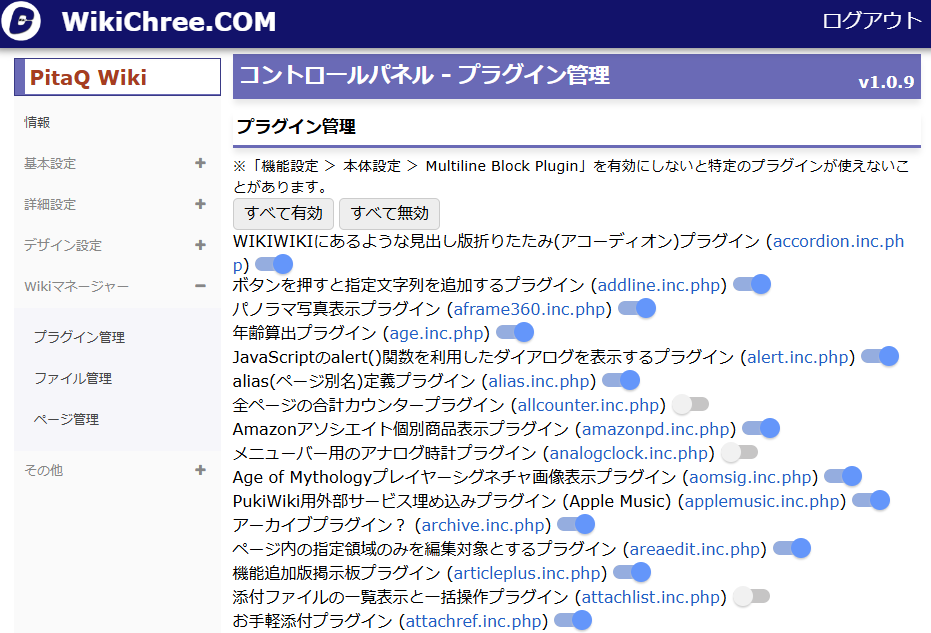Open the attachref.inc.php link

[x=474, y=621]
